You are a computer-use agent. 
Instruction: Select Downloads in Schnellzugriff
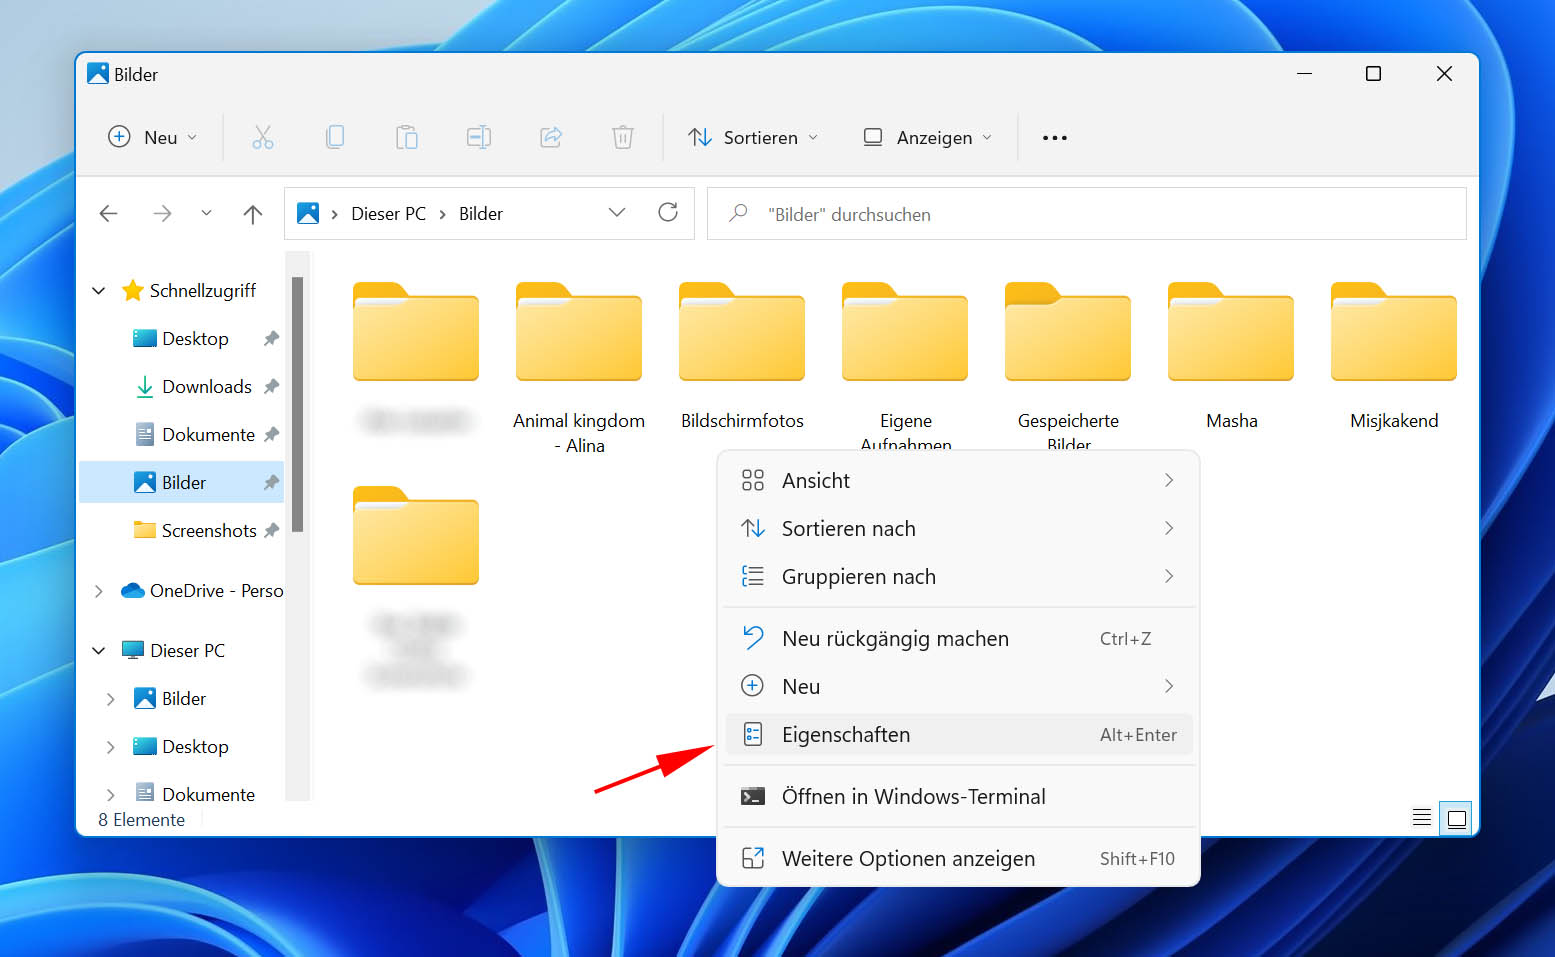206,387
